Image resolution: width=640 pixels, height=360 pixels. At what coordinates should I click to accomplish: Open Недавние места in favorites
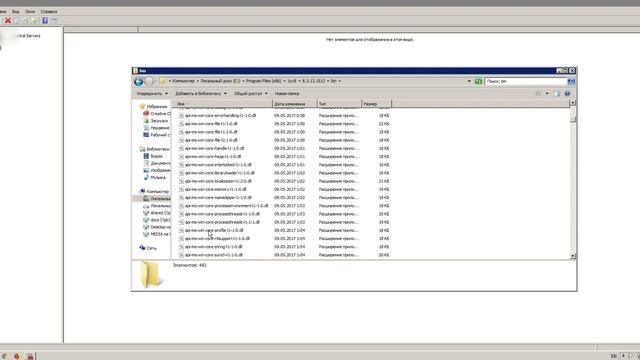tap(157, 128)
